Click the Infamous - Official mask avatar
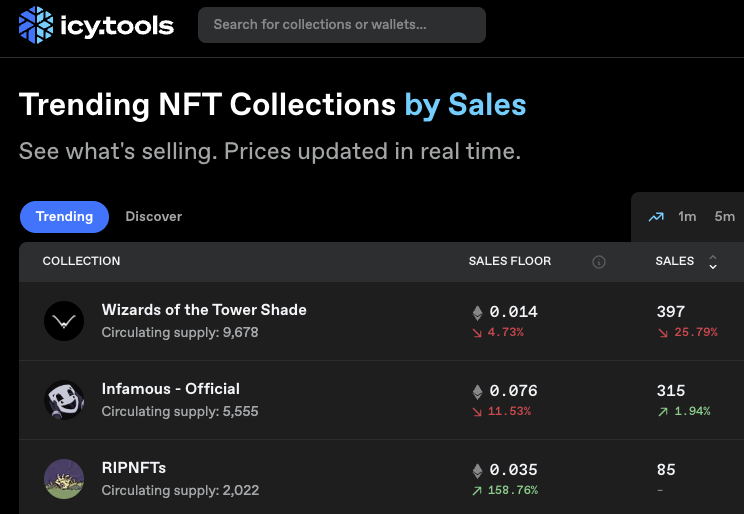Viewport: 744px width, 514px height. 64,400
